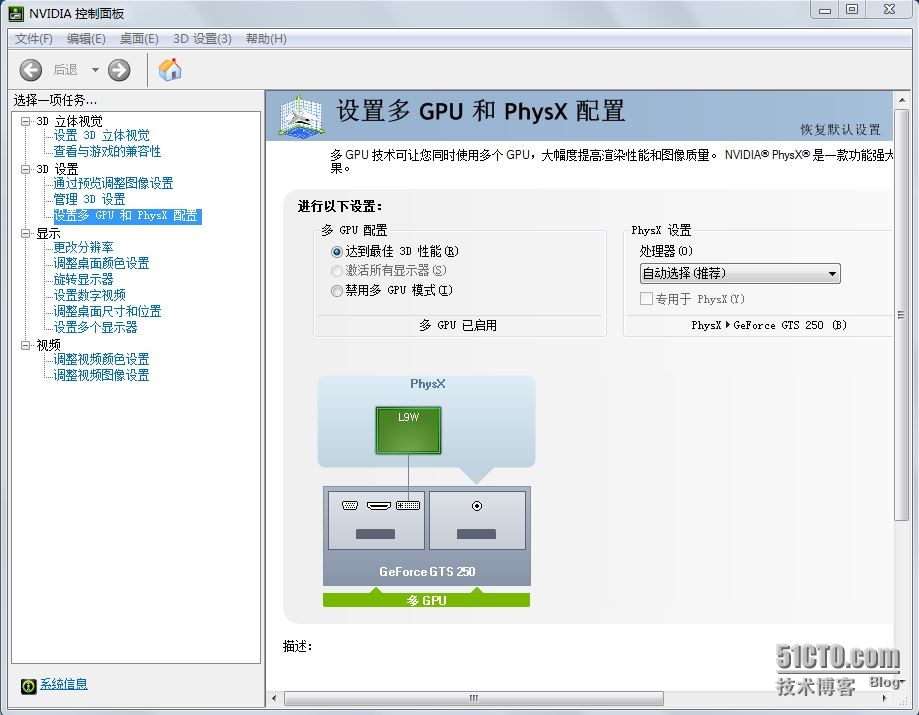Collapse the 3D 设置 tree node
919x715 pixels.
(x=26, y=169)
